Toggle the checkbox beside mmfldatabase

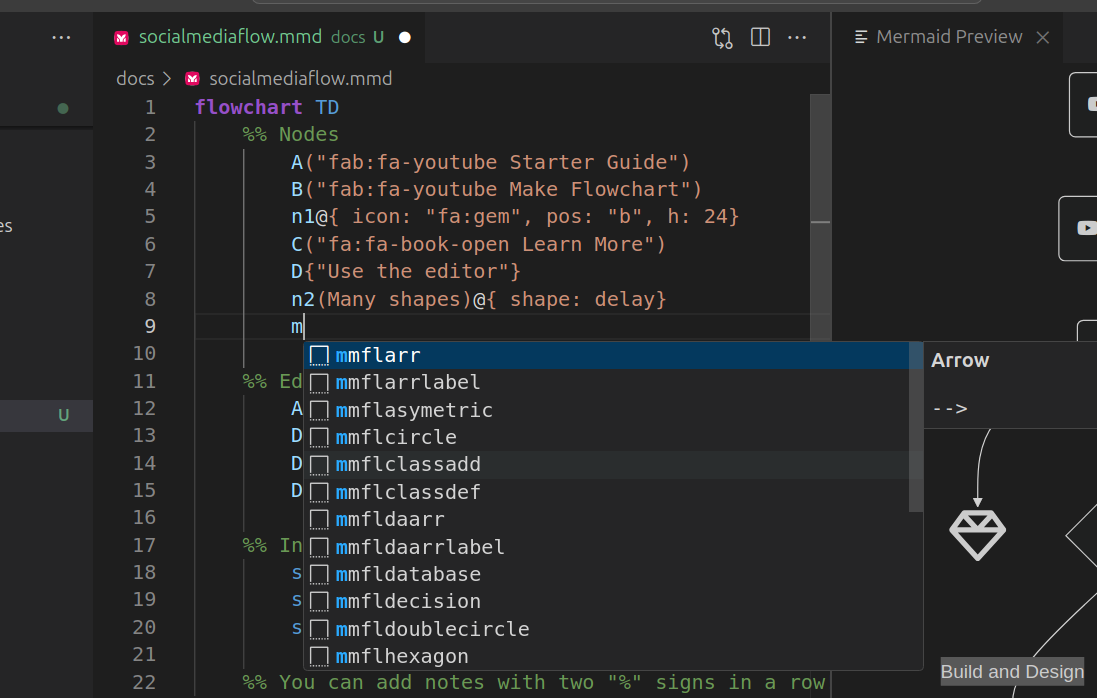coord(319,573)
